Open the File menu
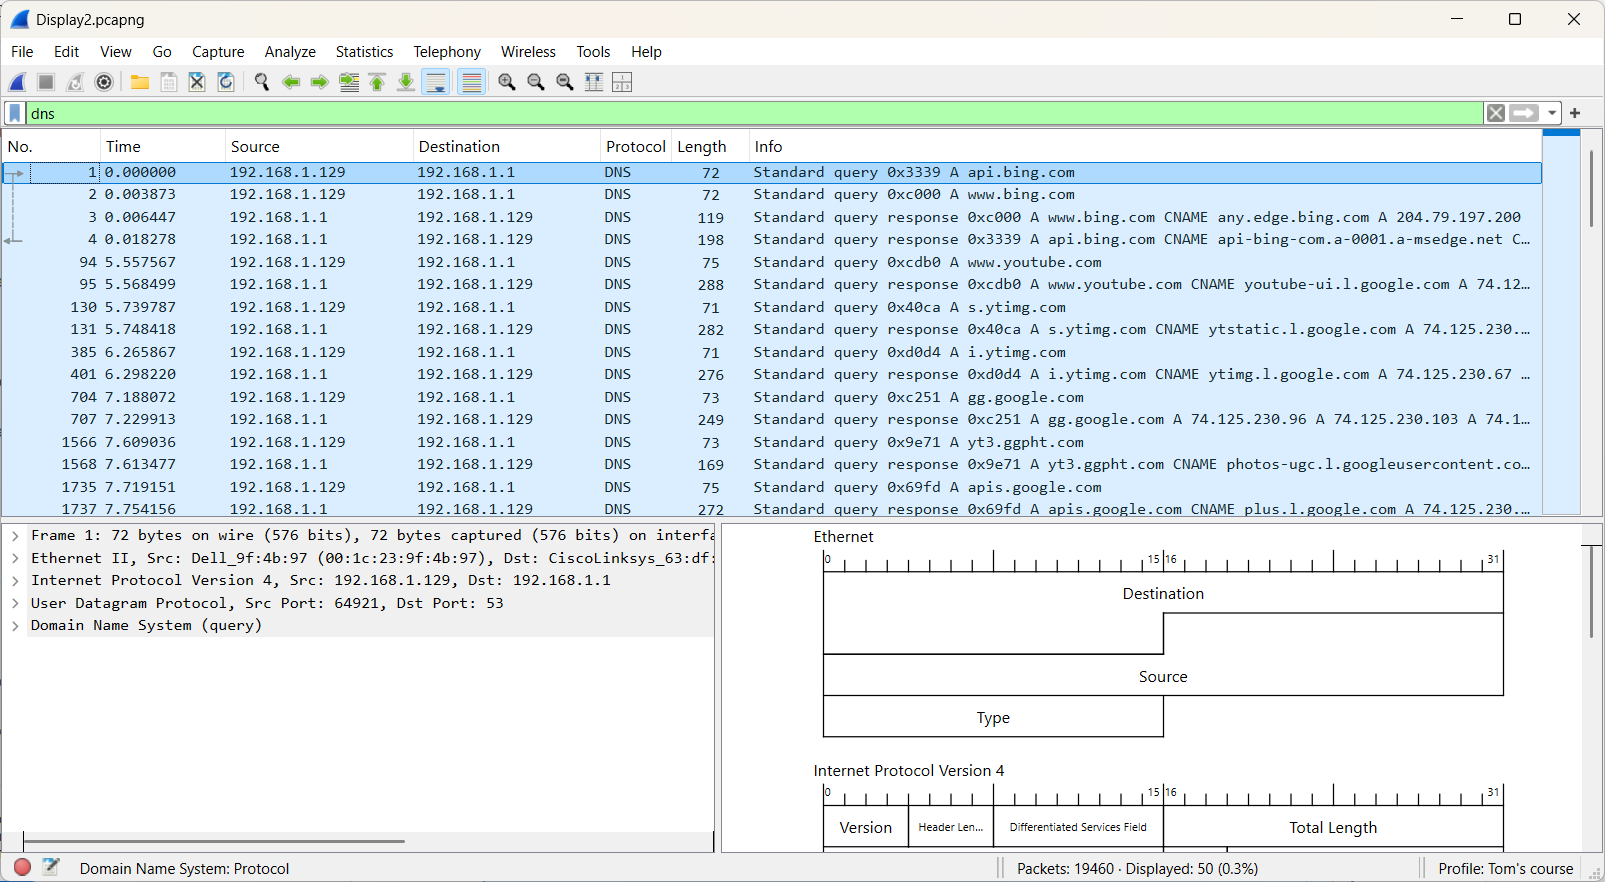Viewport: 1605px width, 882px height. 22,52
